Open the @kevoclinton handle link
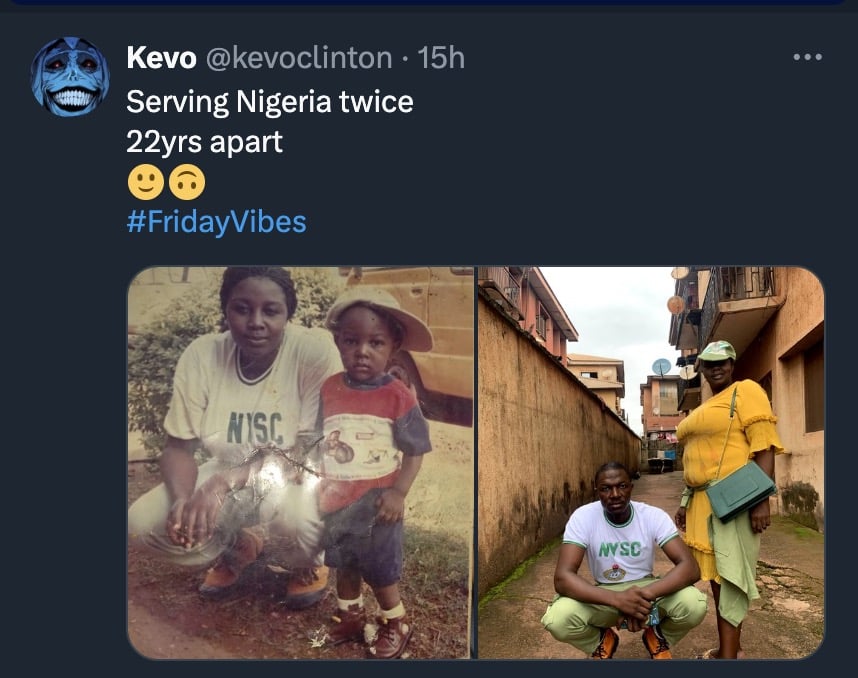Screen dimensions: 858x678 pos(299,58)
